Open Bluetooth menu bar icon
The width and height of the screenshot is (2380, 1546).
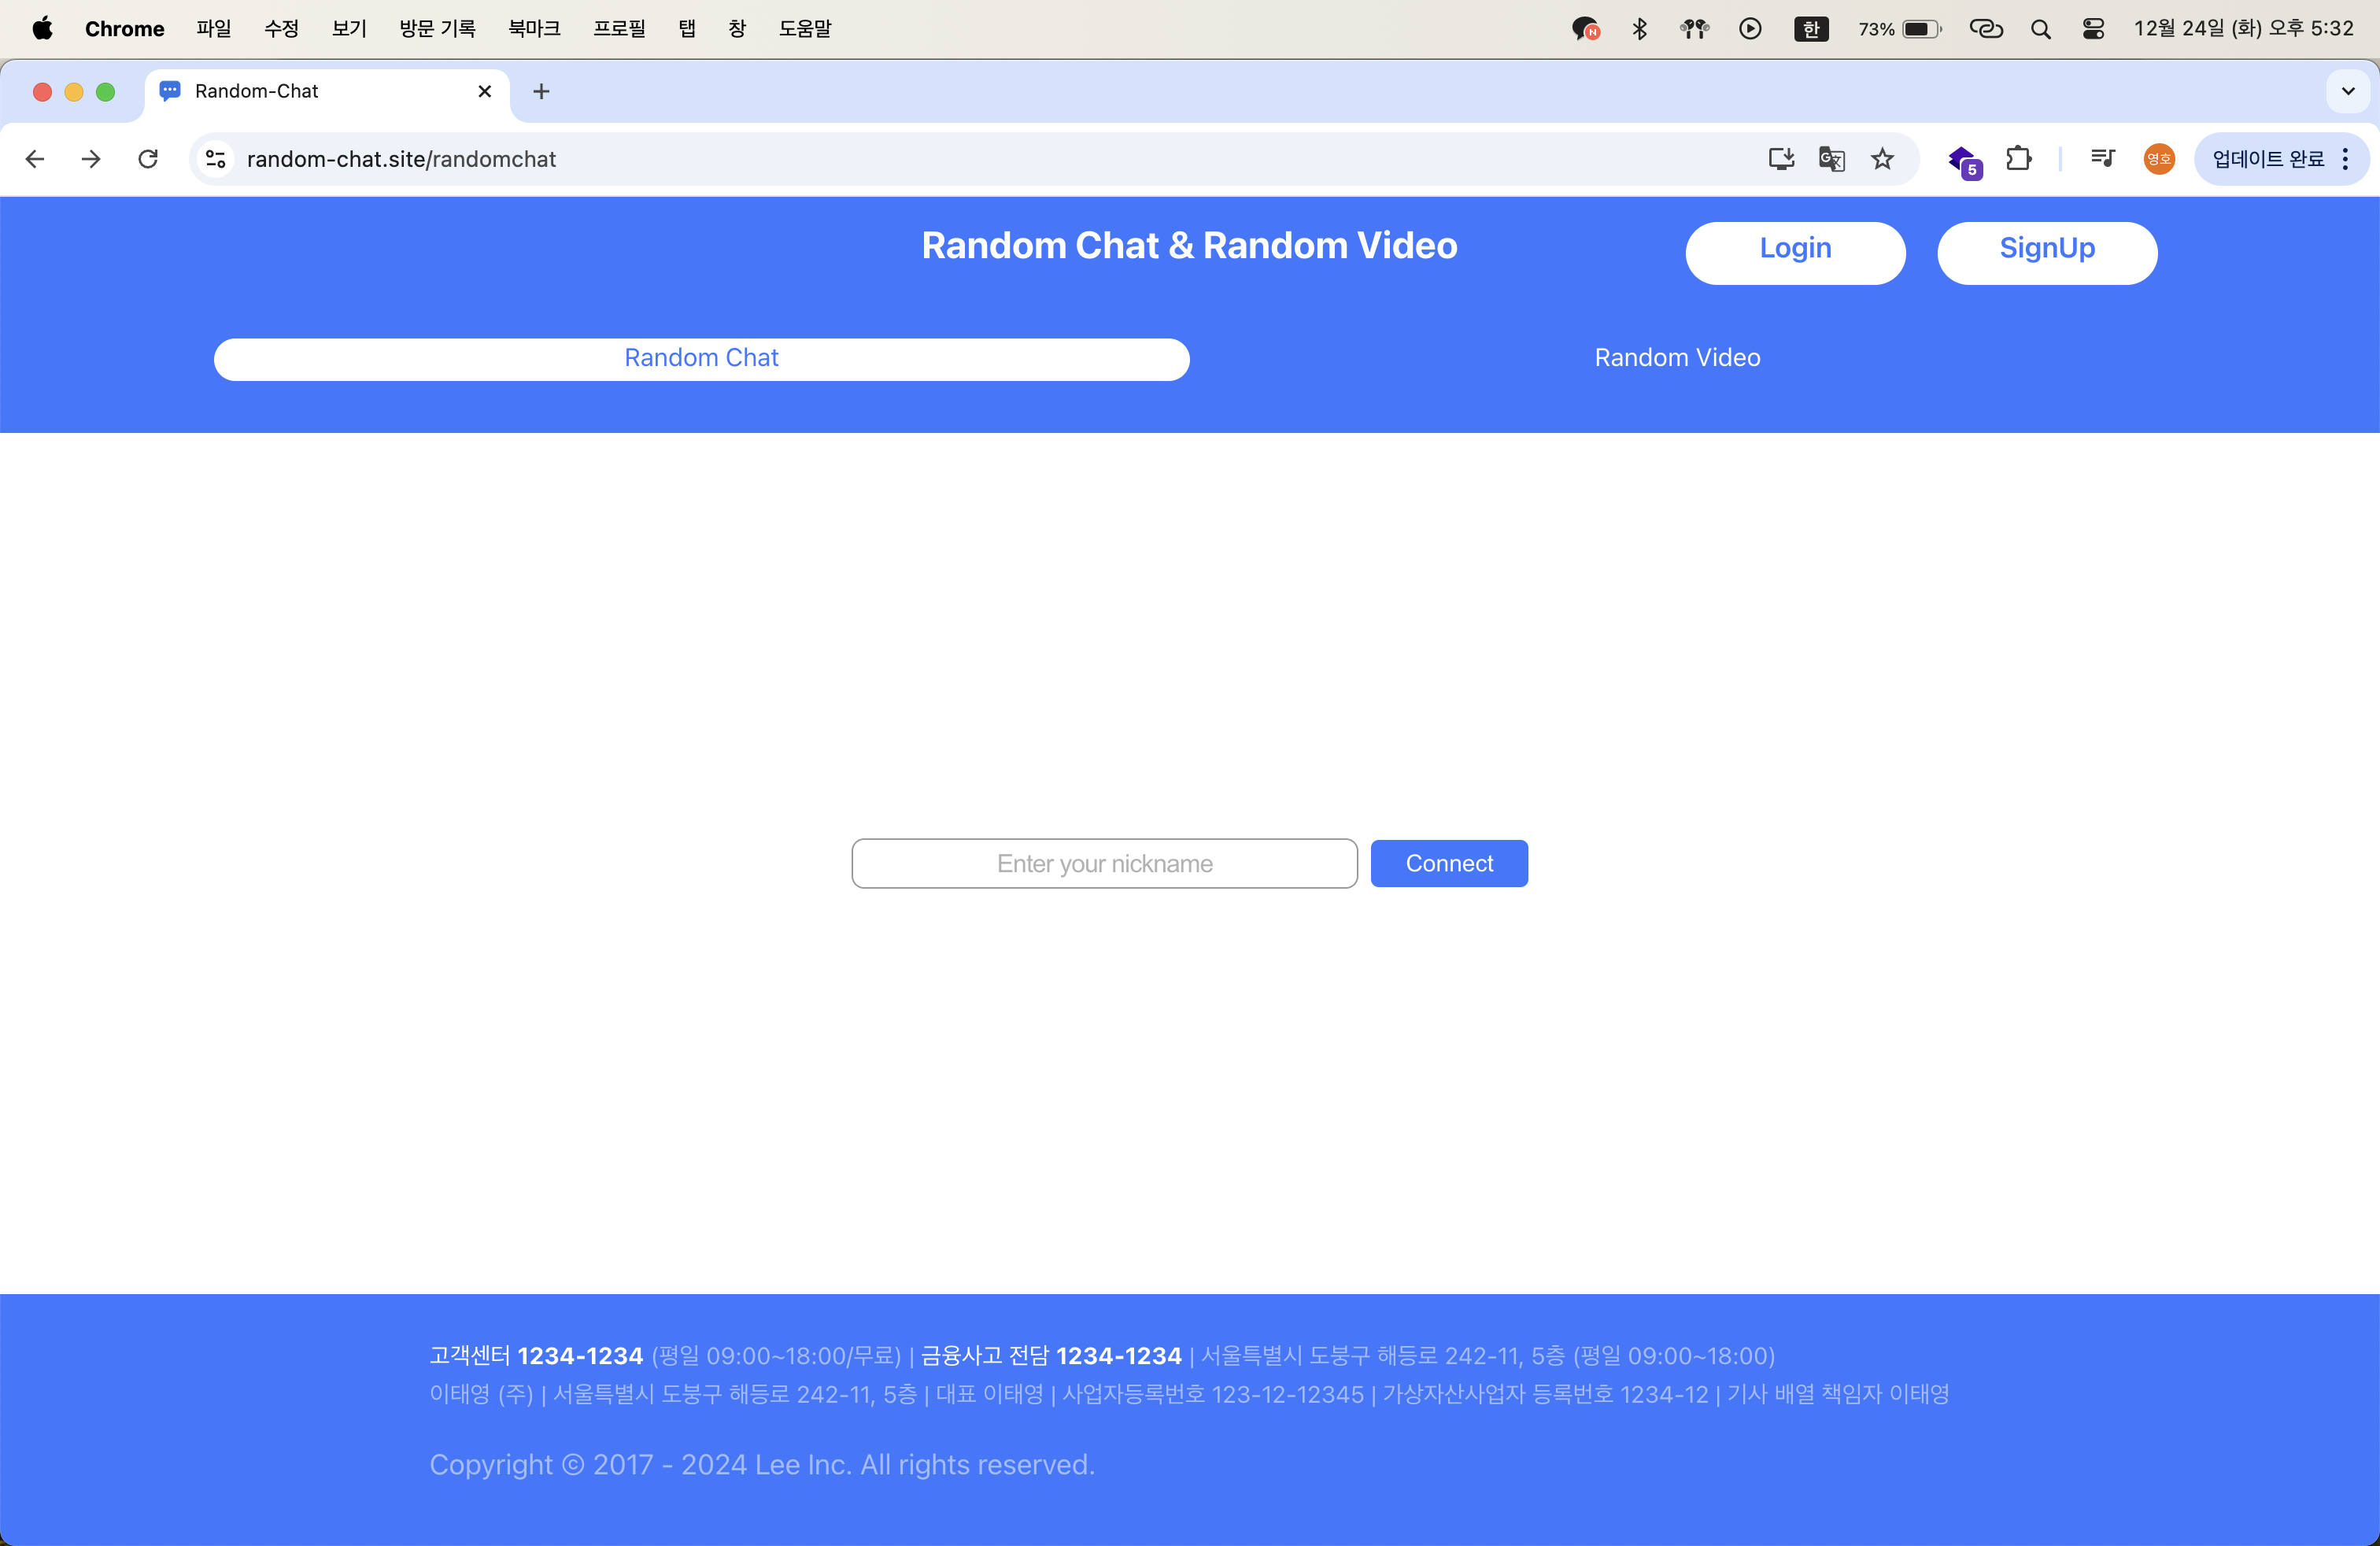coord(1640,29)
